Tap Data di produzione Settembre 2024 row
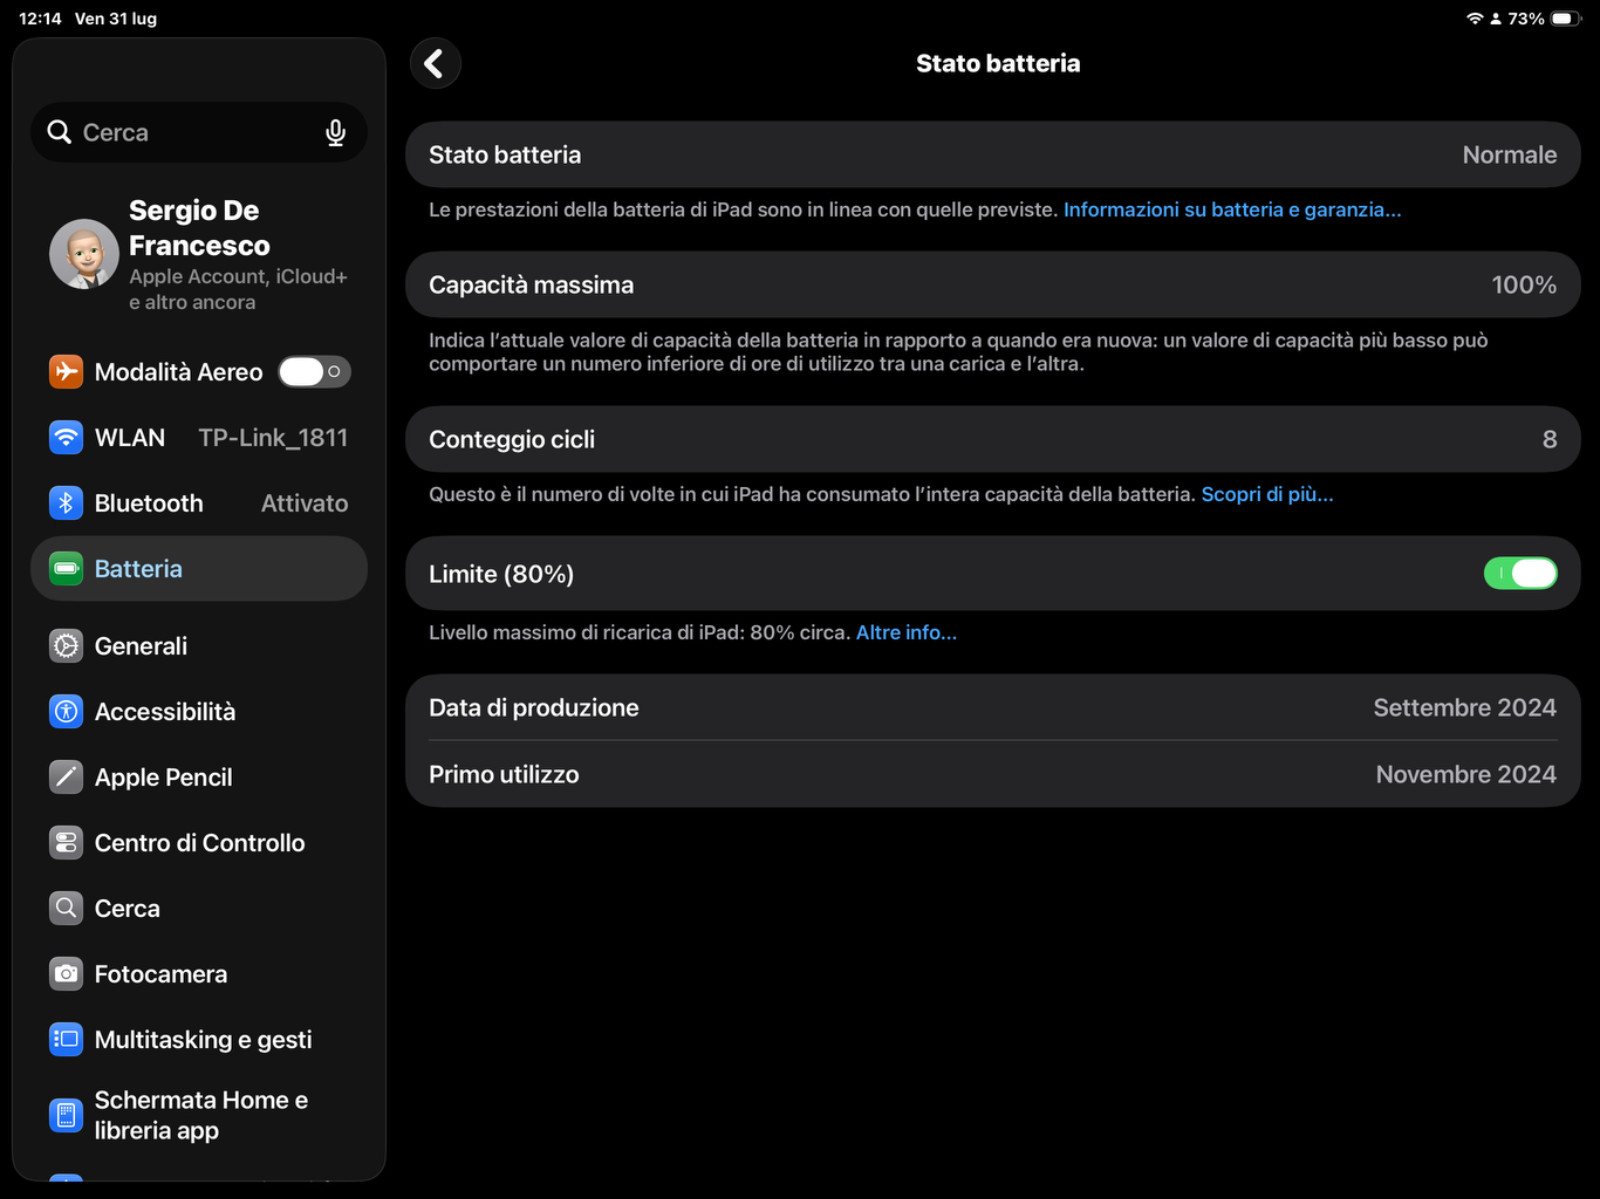 coord(993,708)
